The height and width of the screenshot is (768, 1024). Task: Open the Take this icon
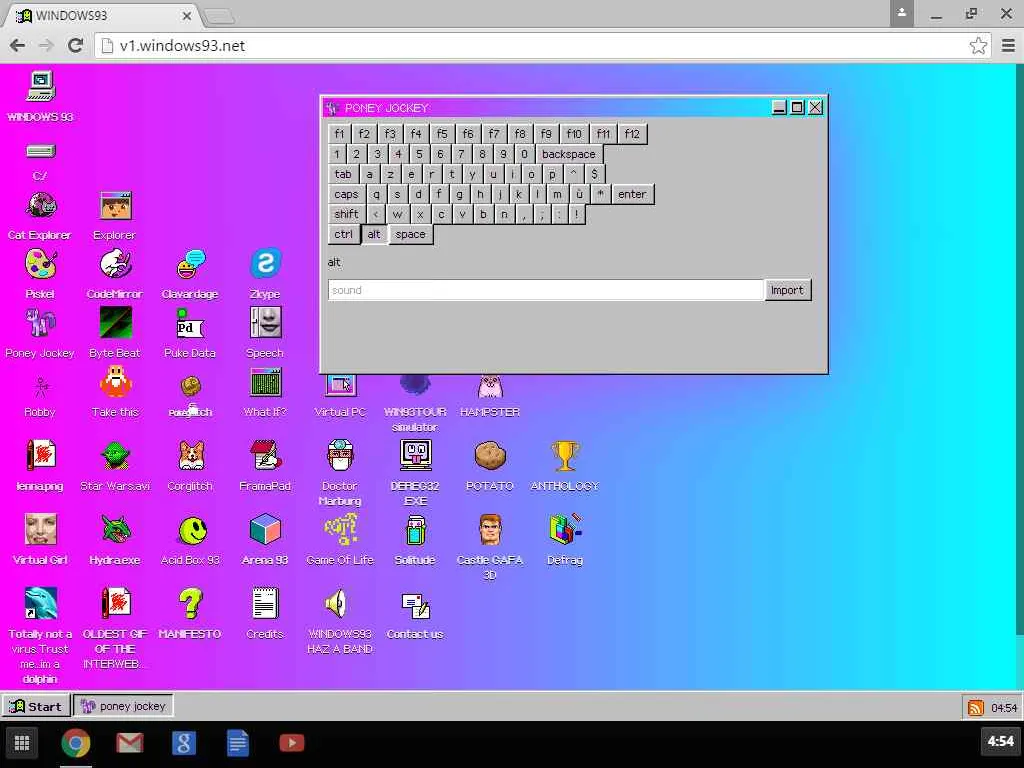point(116,382)
